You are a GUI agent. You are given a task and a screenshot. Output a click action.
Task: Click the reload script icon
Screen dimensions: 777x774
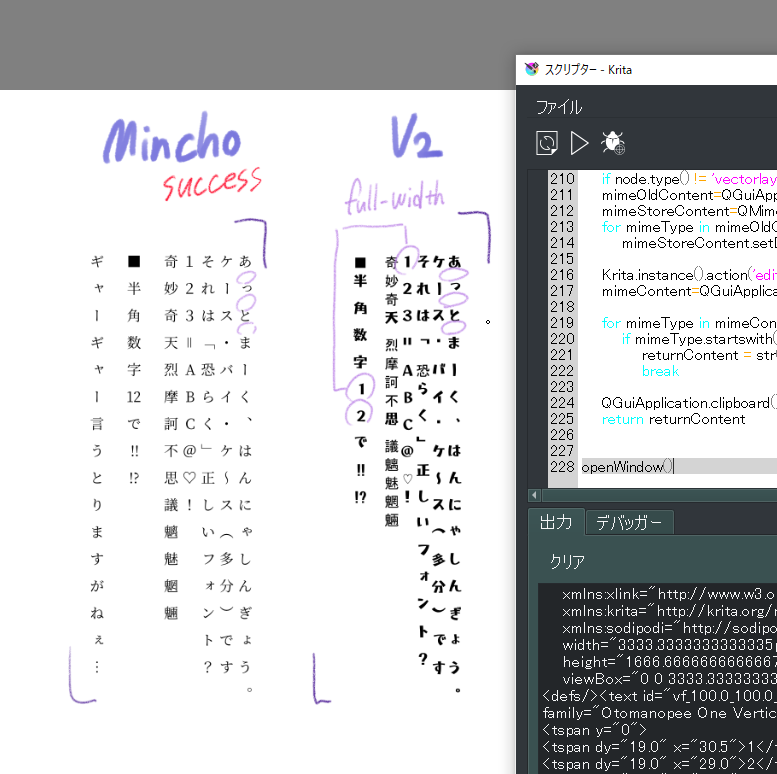pos(547,143)
